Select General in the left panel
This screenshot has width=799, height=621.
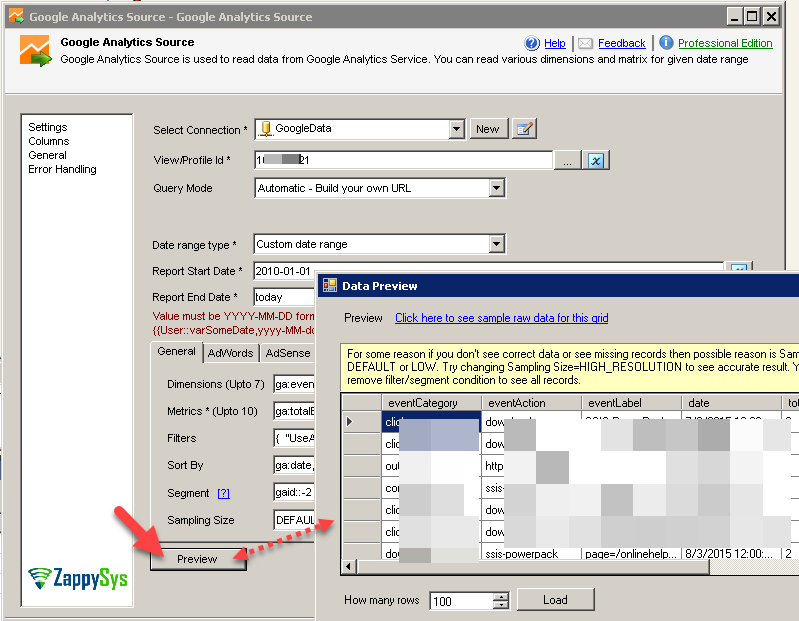47,155
